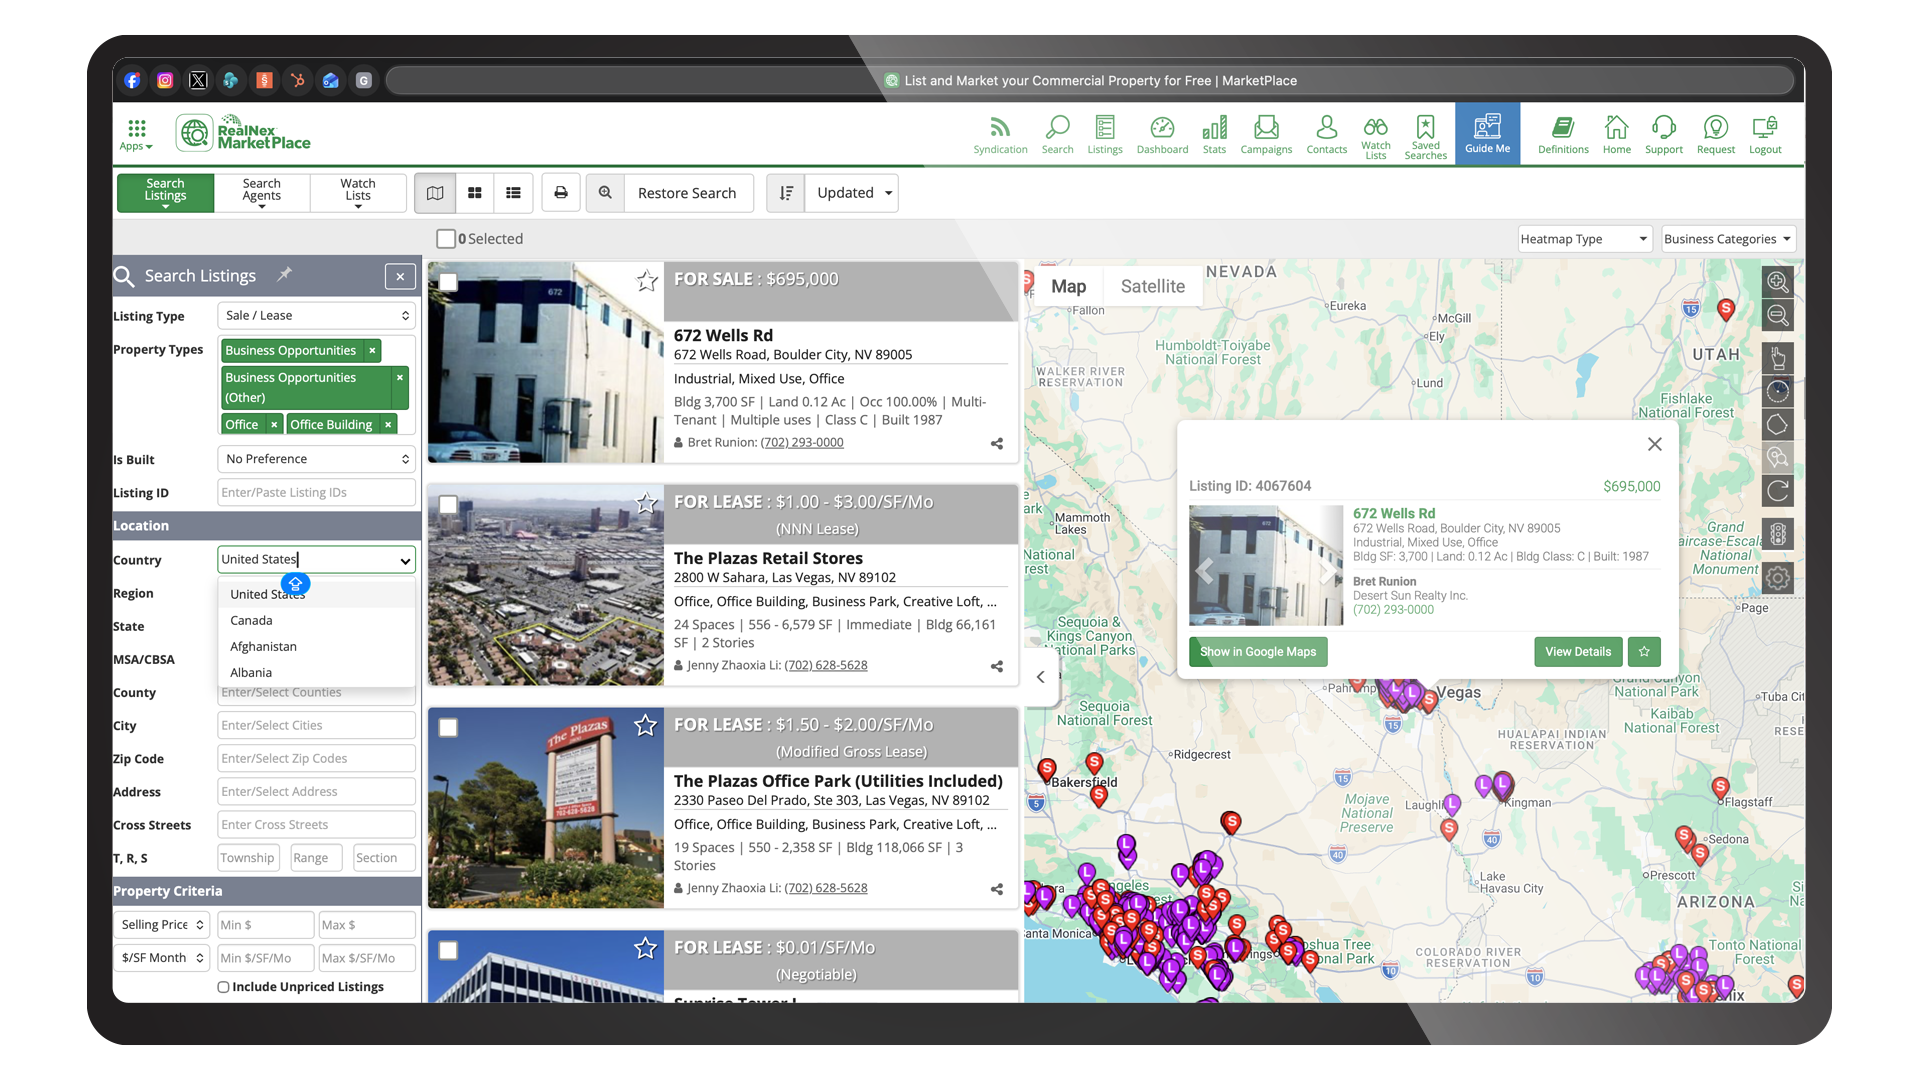This screenshot has width=1920, height=1080.
Task: Call Bret Runion phone link (702) 293-0000
Action: [802, 443]
